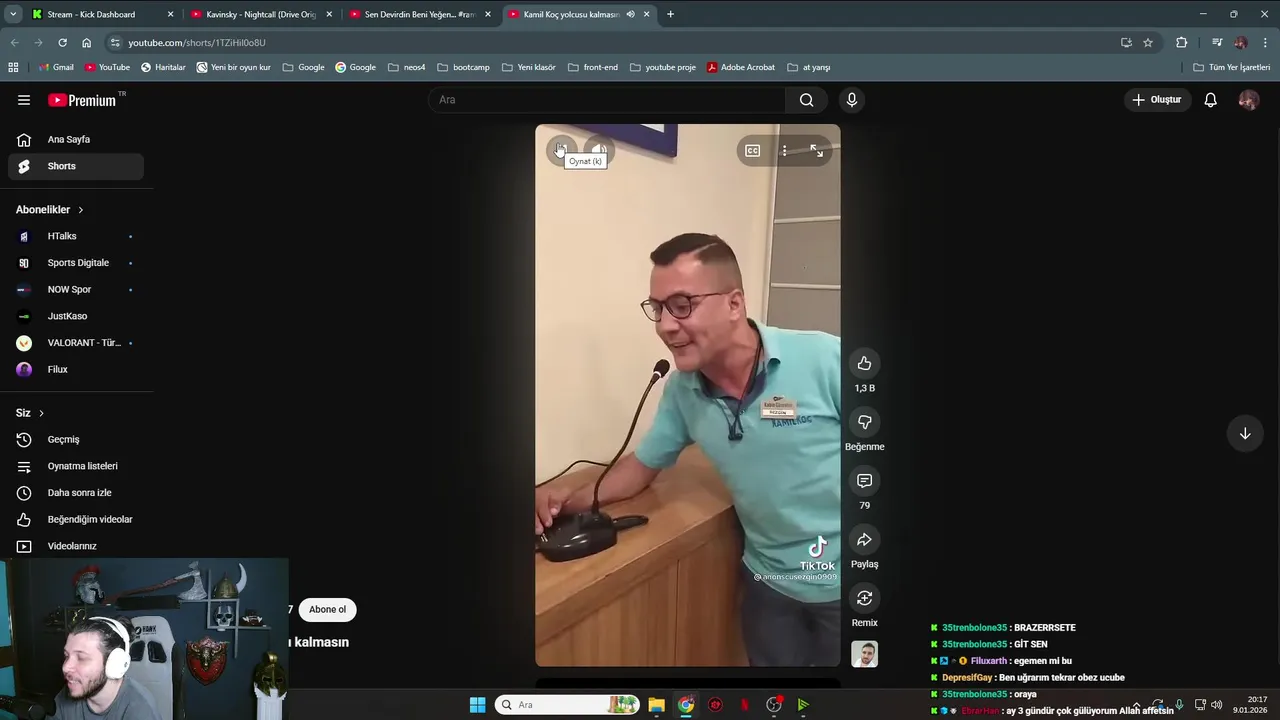Open the comments with 79 count

click(864, 481)
